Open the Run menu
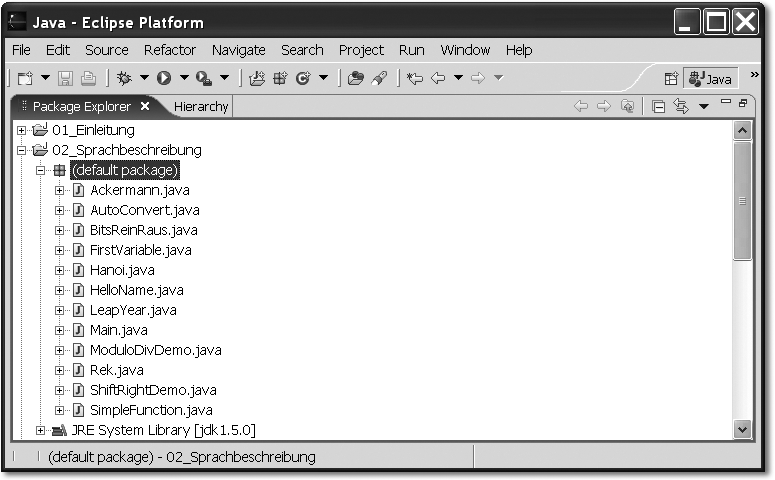775x480 pixels. 412,50
